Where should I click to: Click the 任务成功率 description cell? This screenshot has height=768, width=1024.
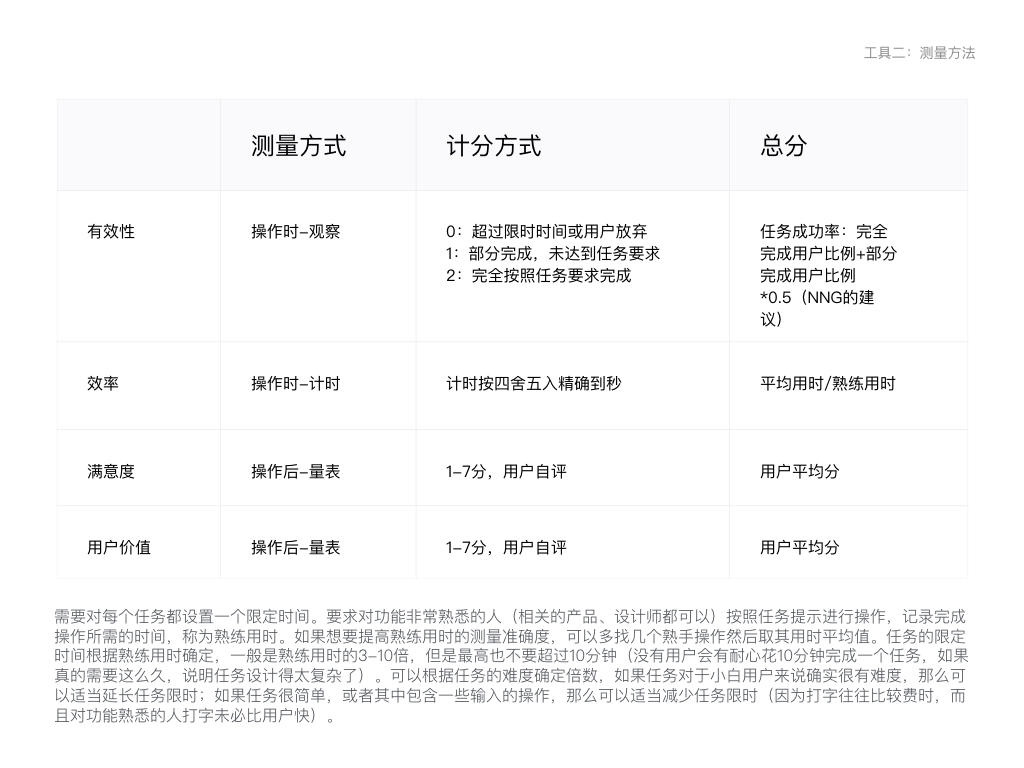tap(828, 275)
